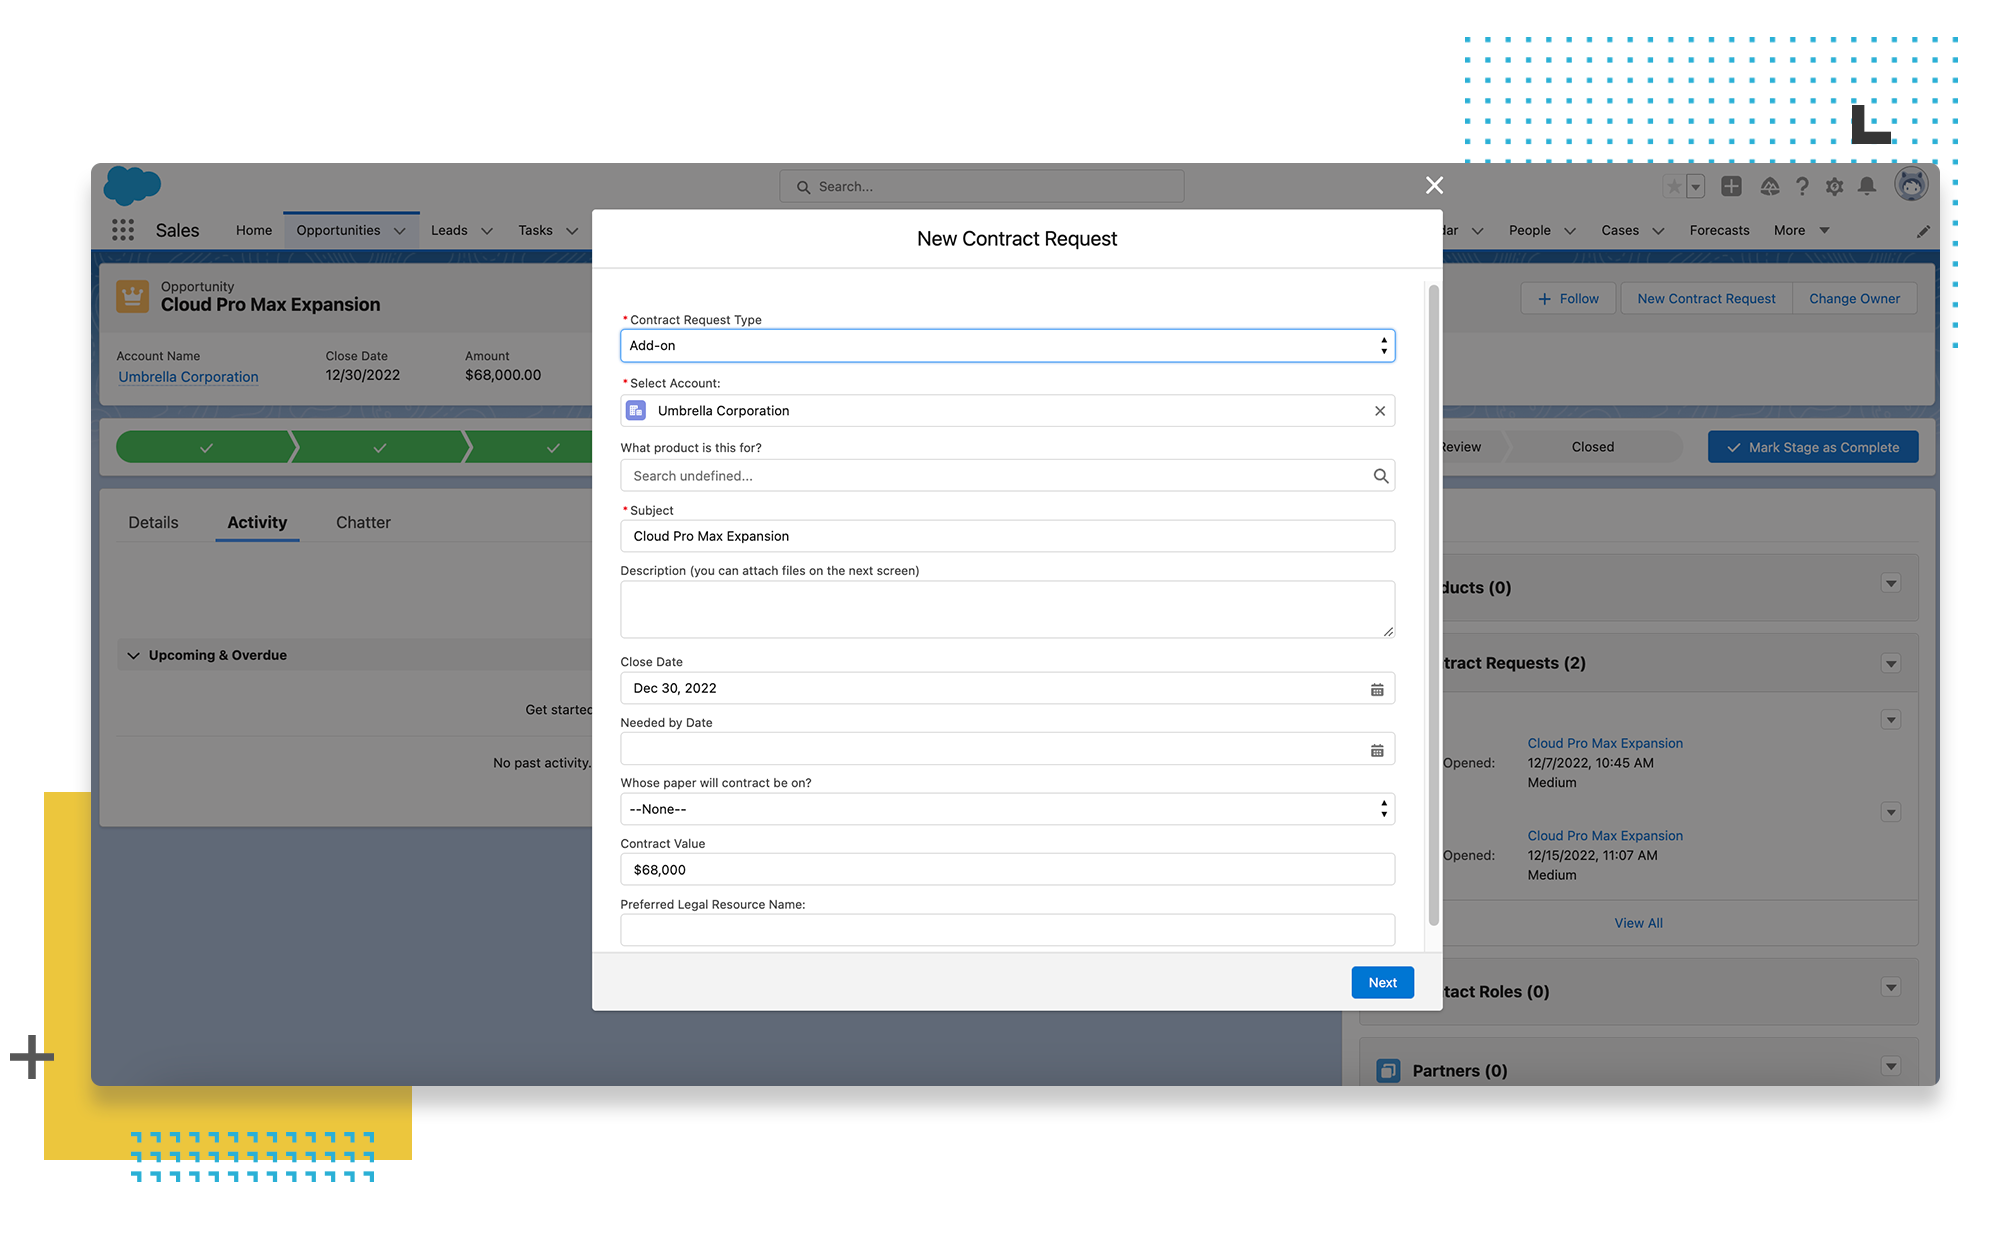
Task: Open the setup gear icon
Action: click(1834, 186)
